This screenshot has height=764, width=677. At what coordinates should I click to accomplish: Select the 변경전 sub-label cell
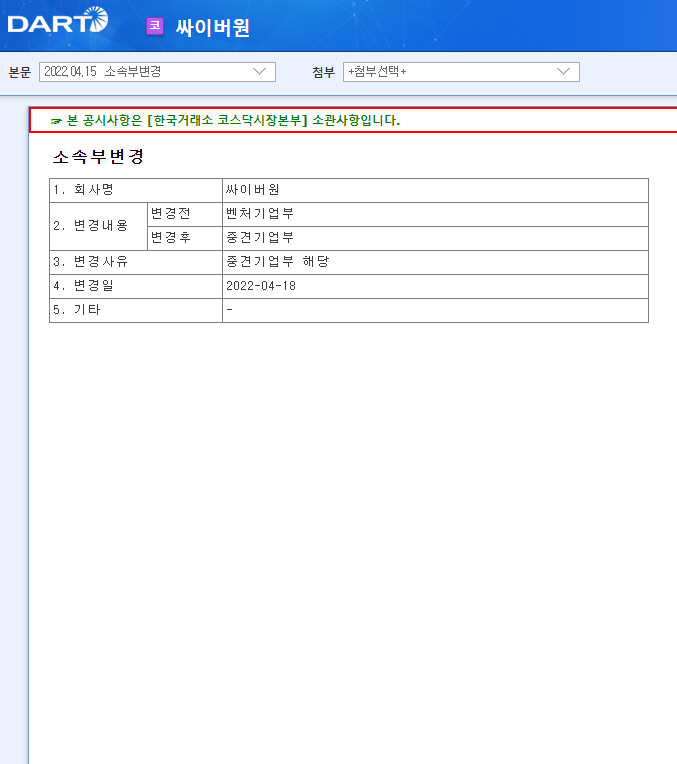point(185,214)
